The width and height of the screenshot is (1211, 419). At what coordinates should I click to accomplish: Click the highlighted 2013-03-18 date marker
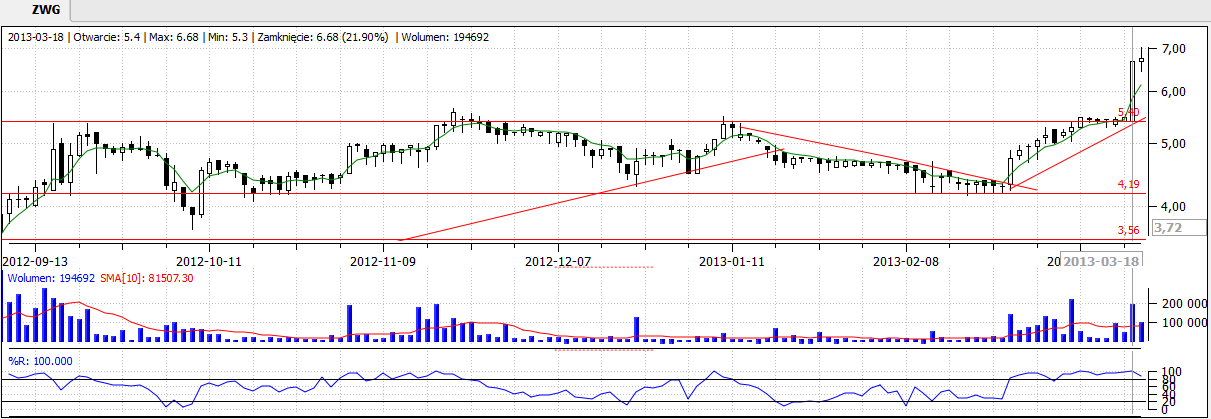[x=1102, y=262]
